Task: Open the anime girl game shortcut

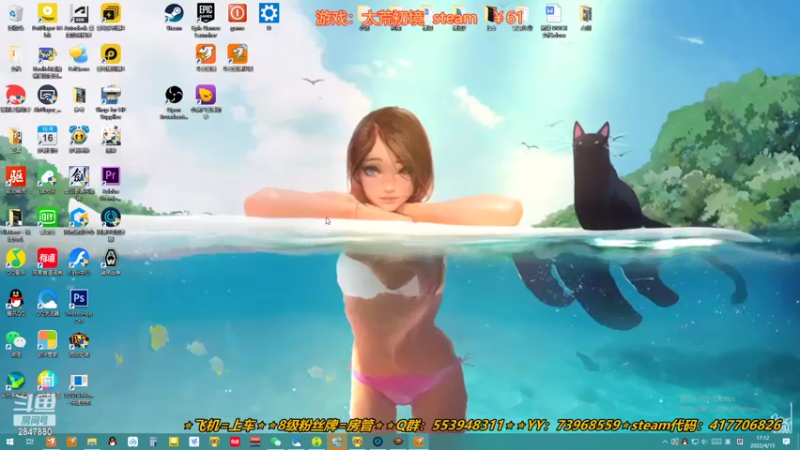Action: click(111, 136)
